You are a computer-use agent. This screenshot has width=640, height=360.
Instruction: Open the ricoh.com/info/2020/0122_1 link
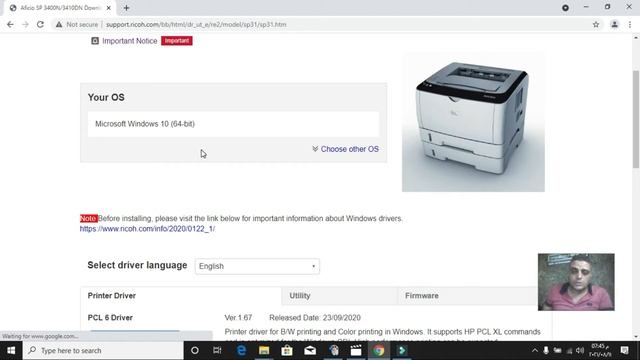147,229
